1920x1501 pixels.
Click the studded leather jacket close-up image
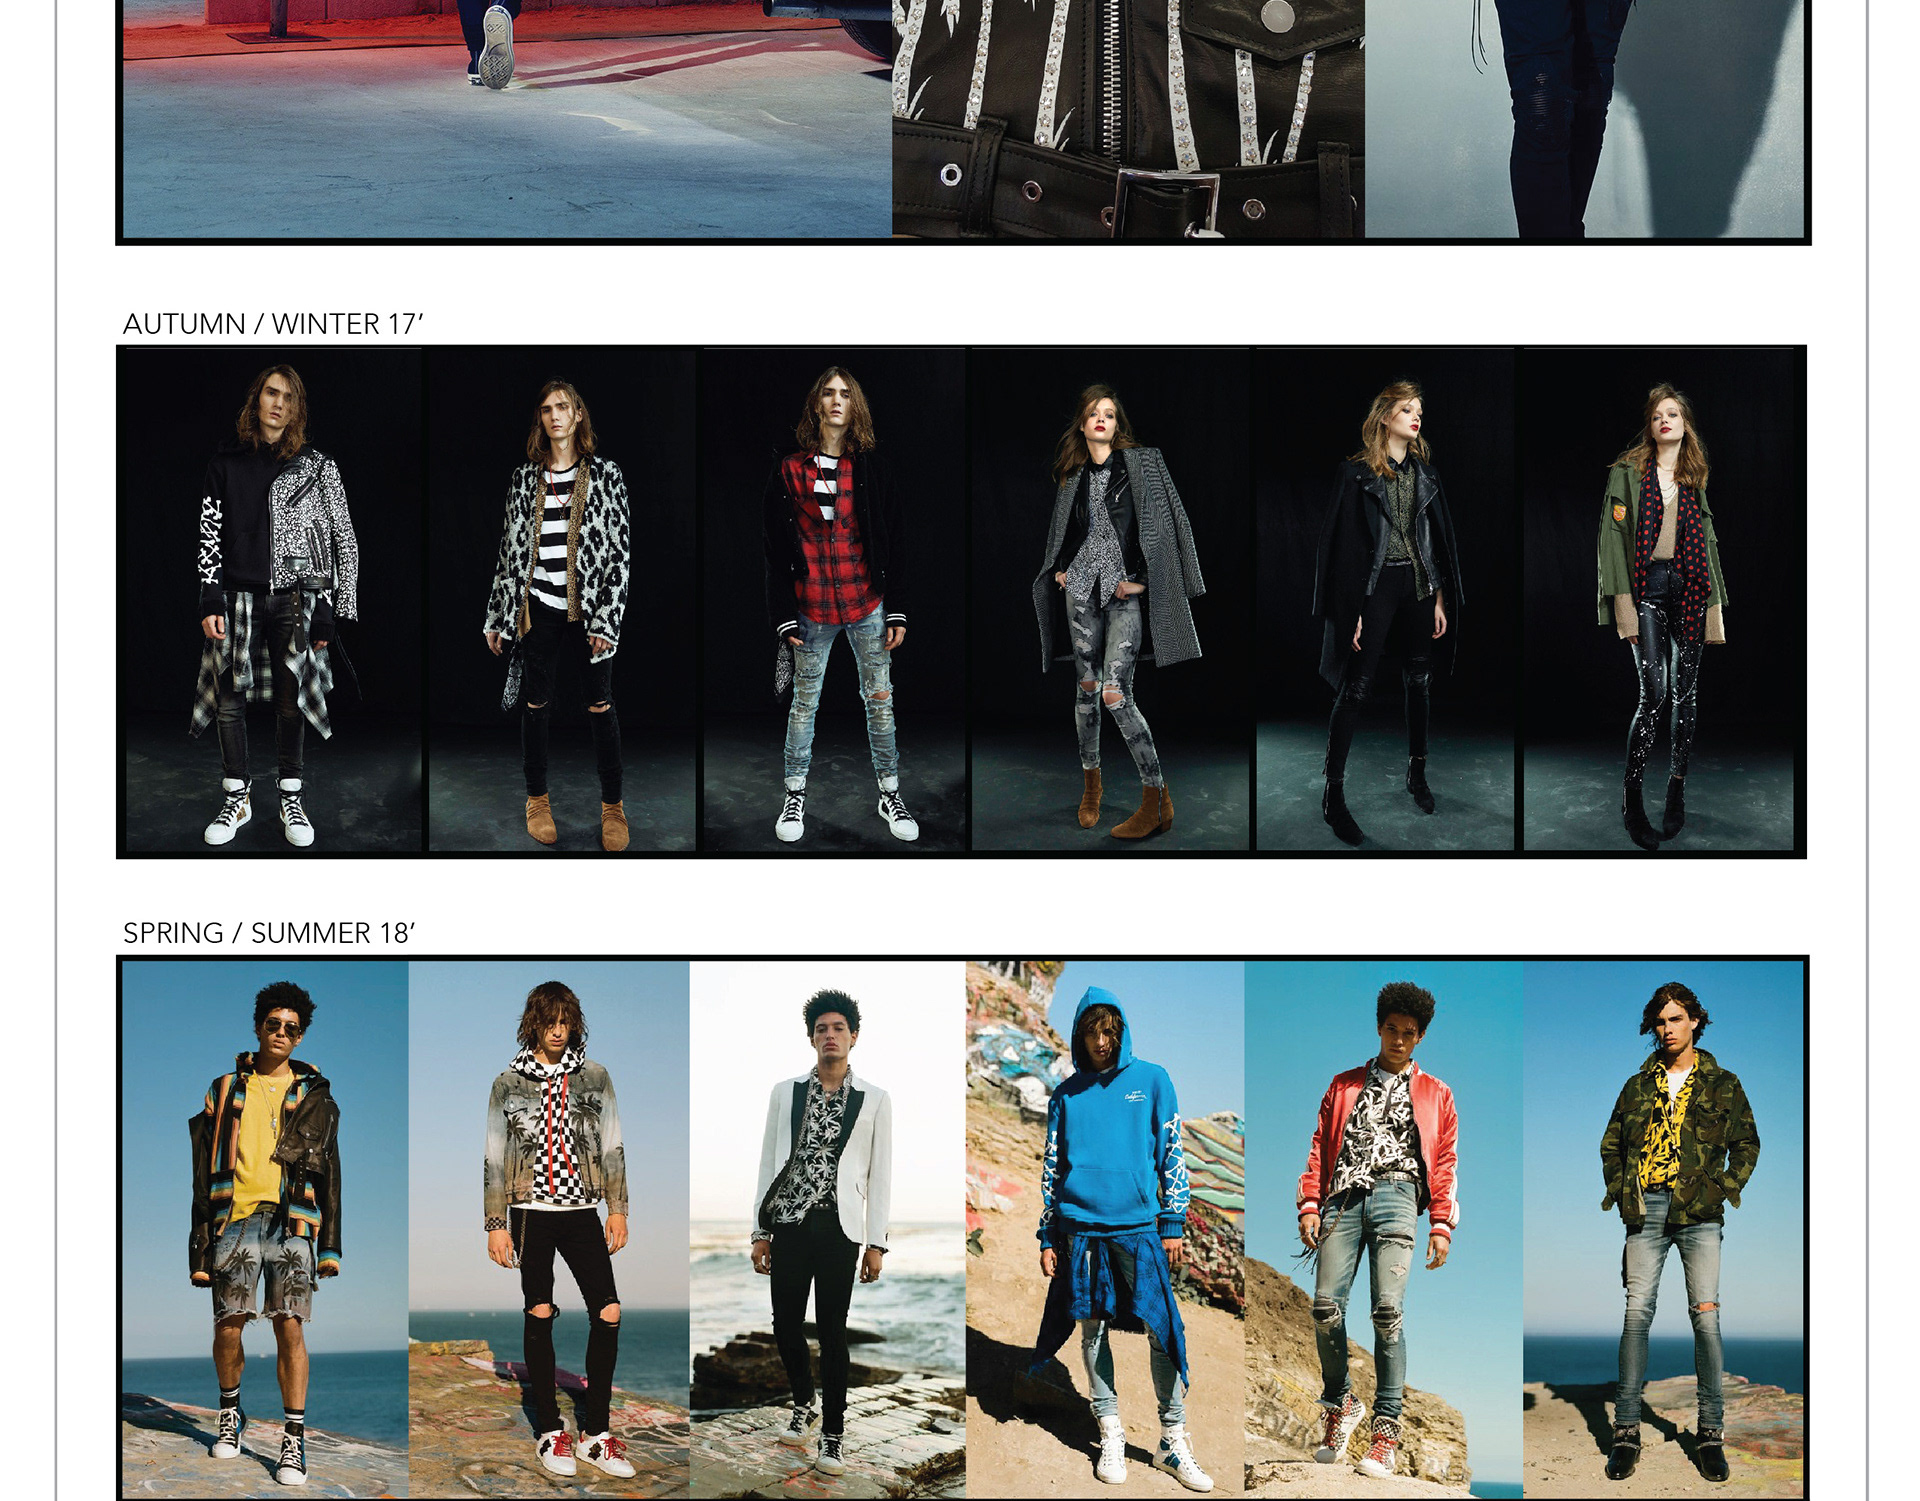(1128, 120)
